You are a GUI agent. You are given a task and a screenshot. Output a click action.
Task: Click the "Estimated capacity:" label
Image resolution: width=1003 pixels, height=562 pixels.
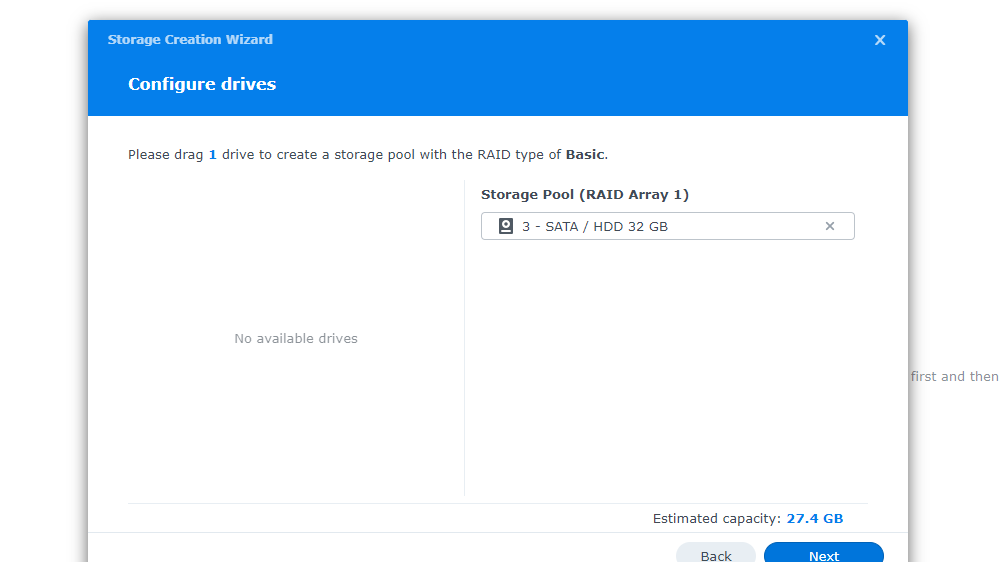pyautogui.click(x=716, y=518)
